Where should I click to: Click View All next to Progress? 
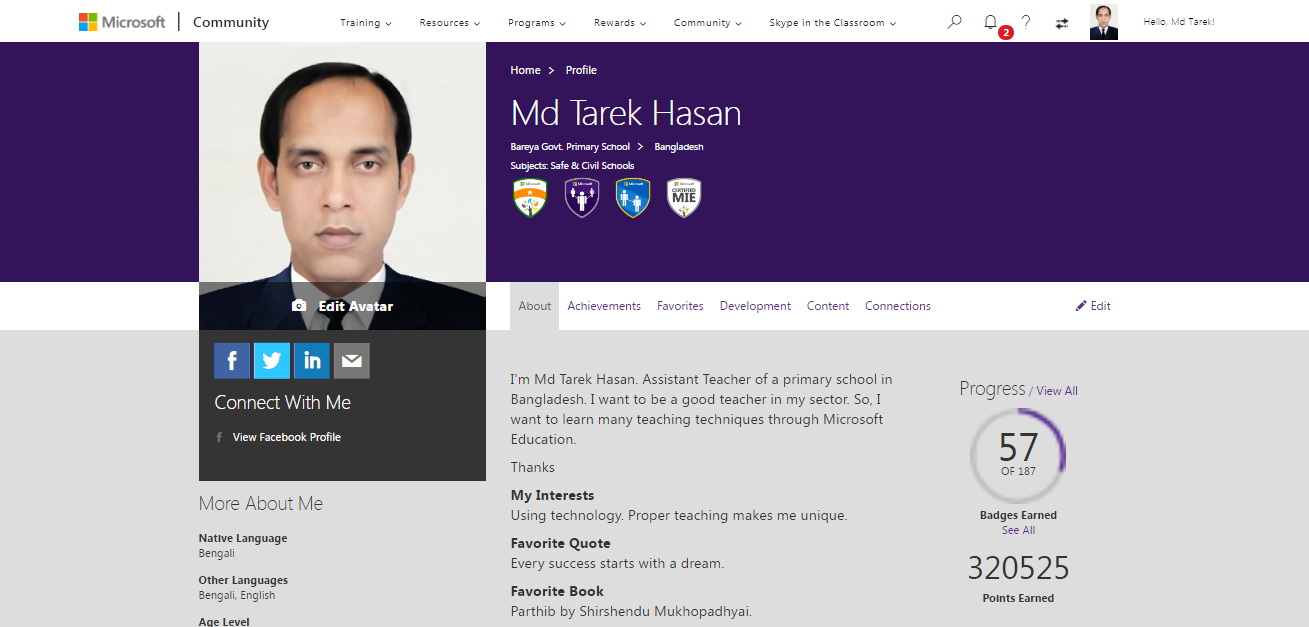[1057, 391]
